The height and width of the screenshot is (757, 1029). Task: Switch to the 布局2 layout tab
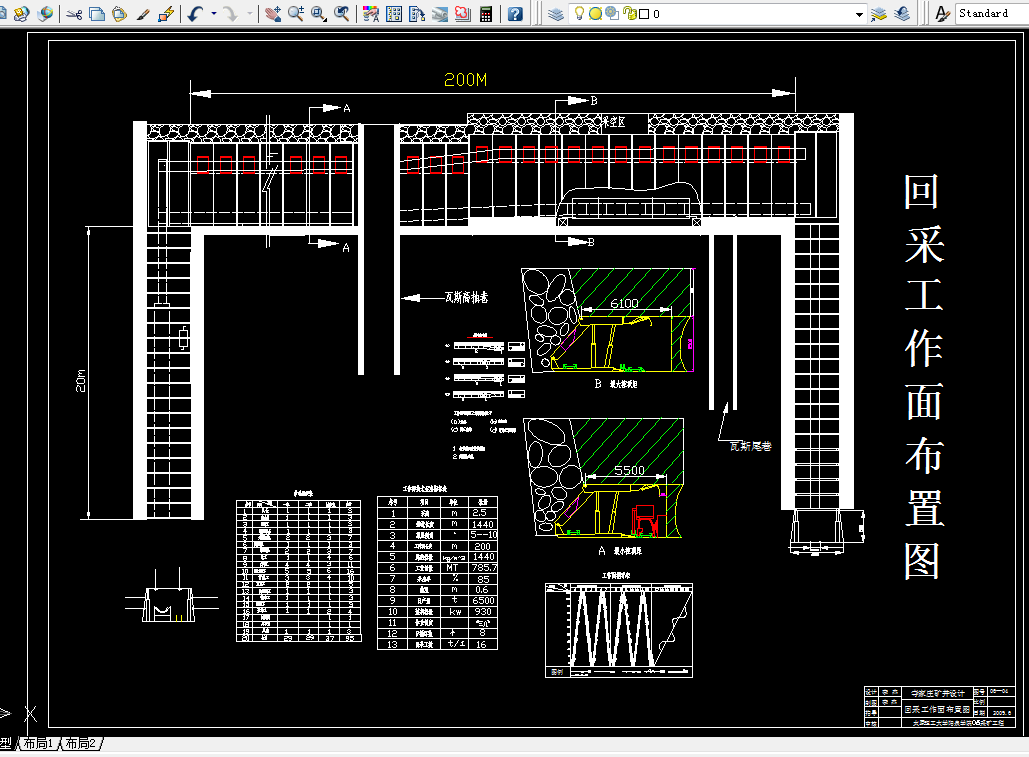(80, 743)
